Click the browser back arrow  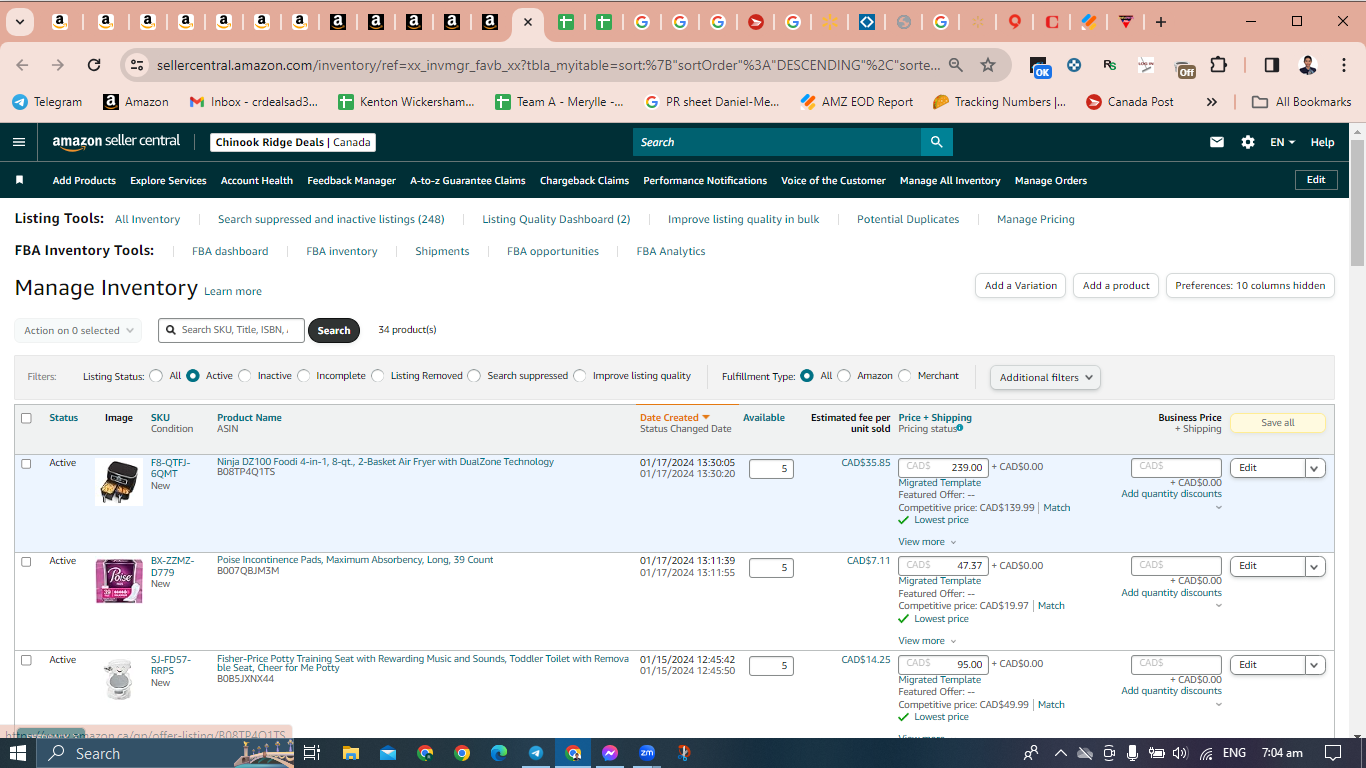[x=22, y=65]
